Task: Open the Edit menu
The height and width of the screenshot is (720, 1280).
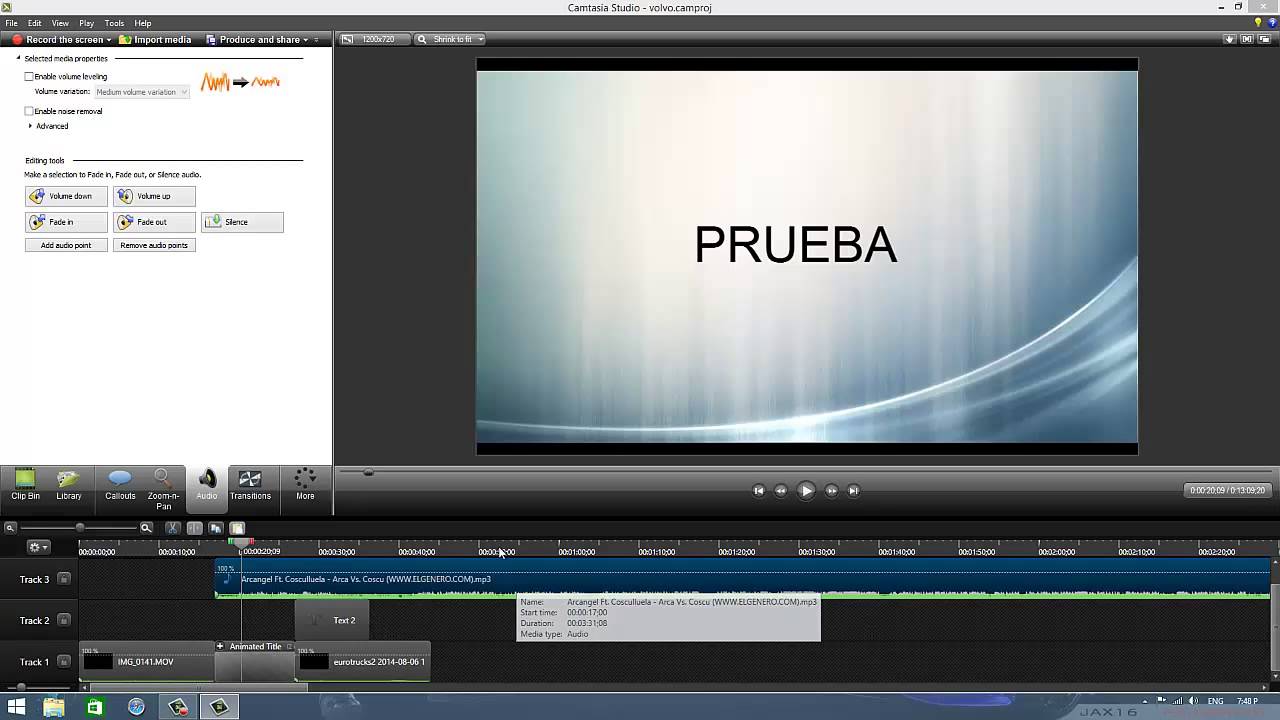Action: tap(35, 23)
